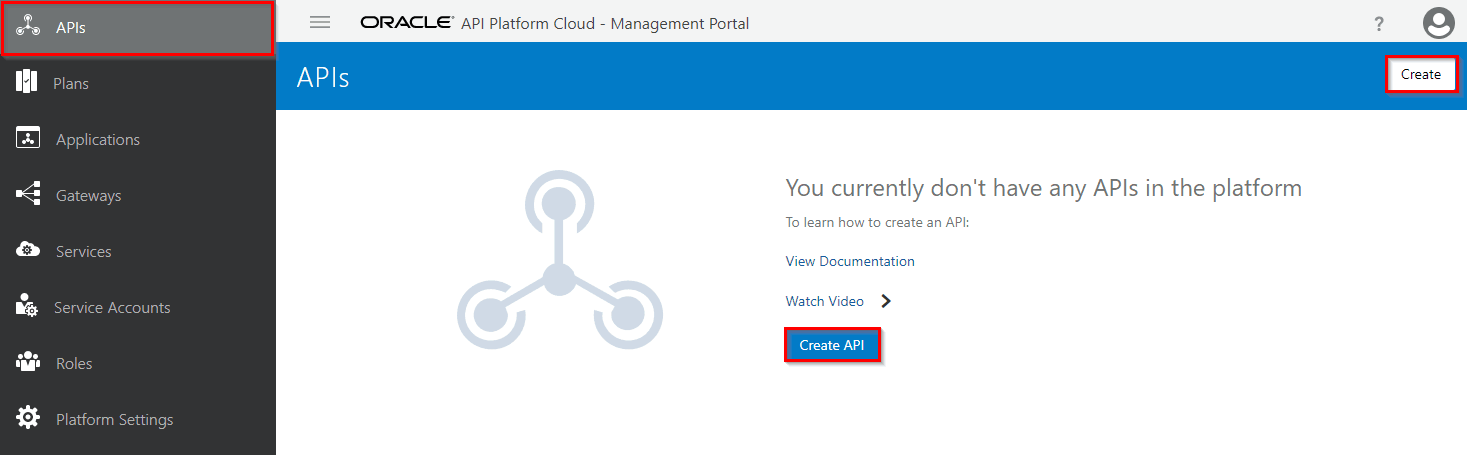Select Gateways in the sidebar
The height and width of the screenshot is (455, 1467).
137,196
